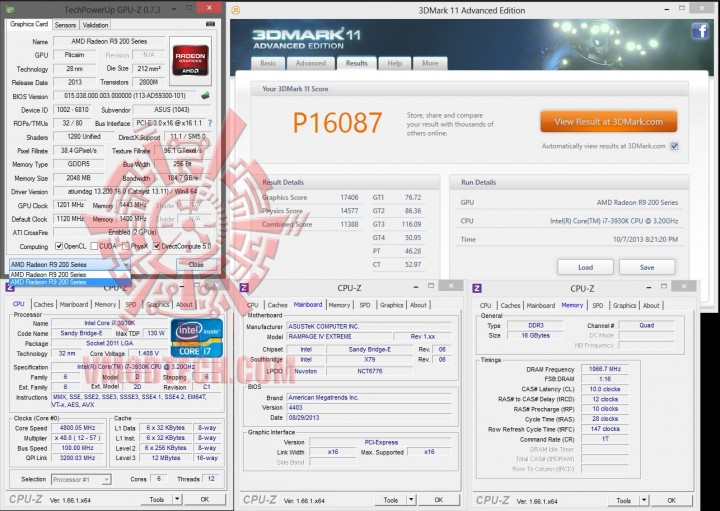The height and width of the screenshot is (511, 720).
Task: Open the More tab in 3DMark 11
Action: point(430,63)
